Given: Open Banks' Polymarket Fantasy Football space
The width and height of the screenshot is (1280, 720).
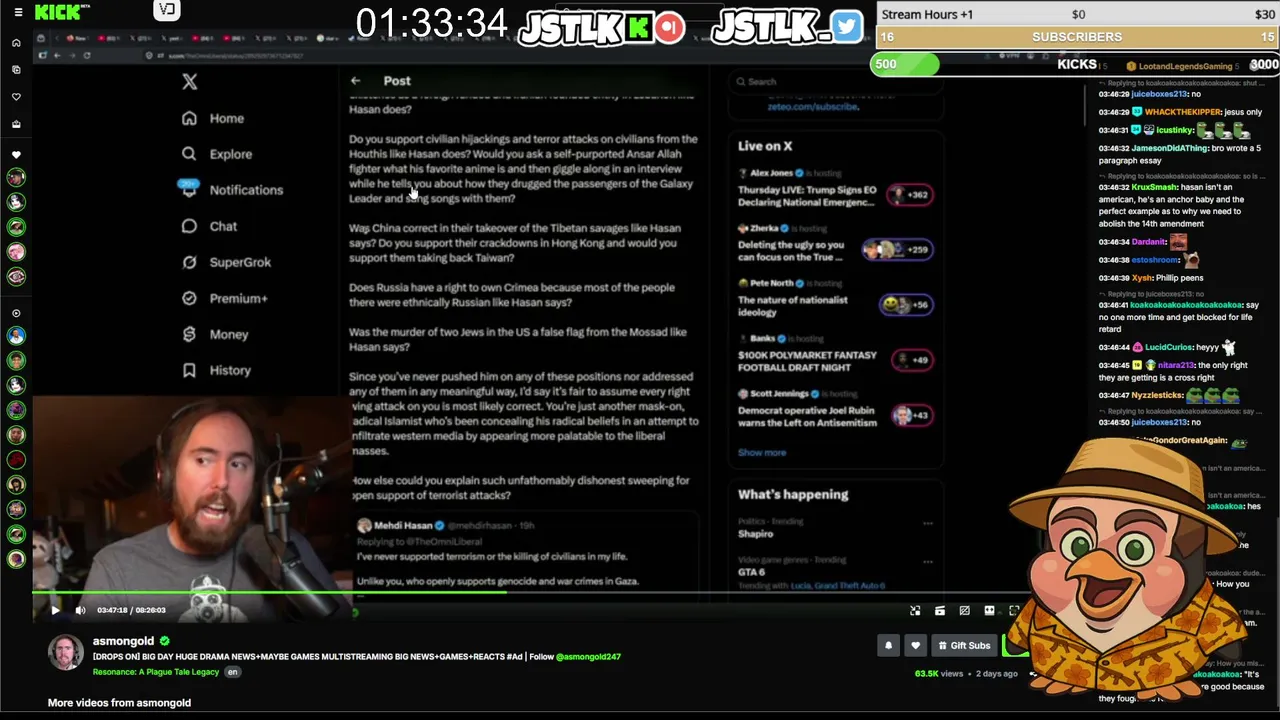Looking at the screenshot, I should tap(835, 354).
